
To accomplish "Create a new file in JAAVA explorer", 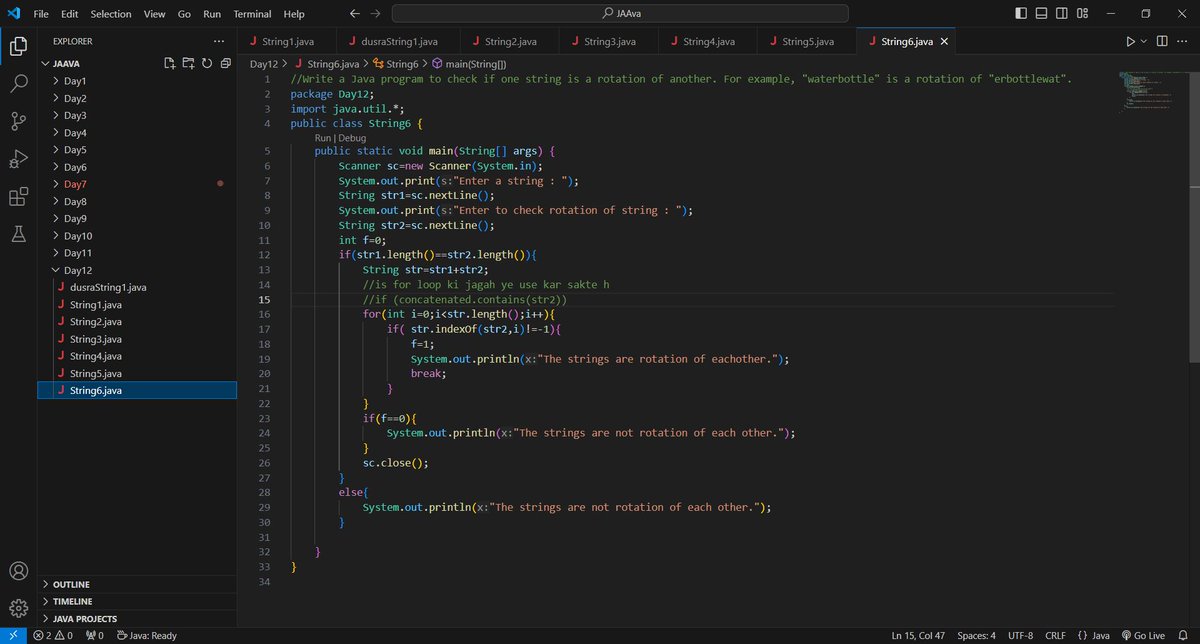I will point(171,63).
